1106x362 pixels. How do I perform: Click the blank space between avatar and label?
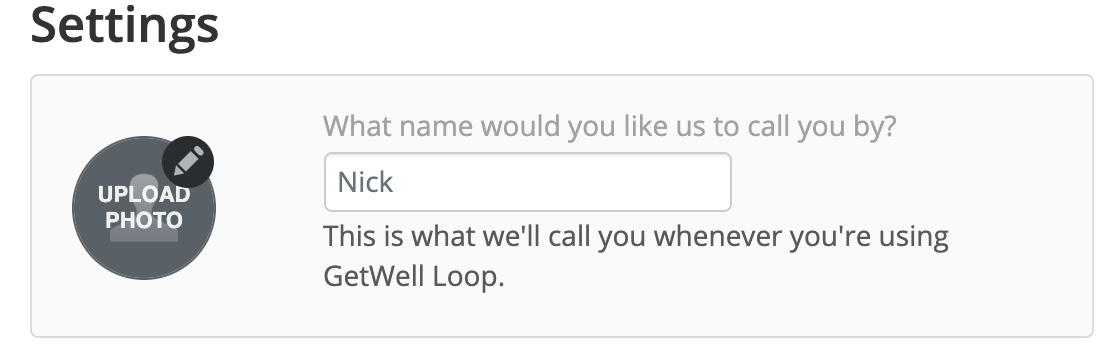click(x=269, y=207)
